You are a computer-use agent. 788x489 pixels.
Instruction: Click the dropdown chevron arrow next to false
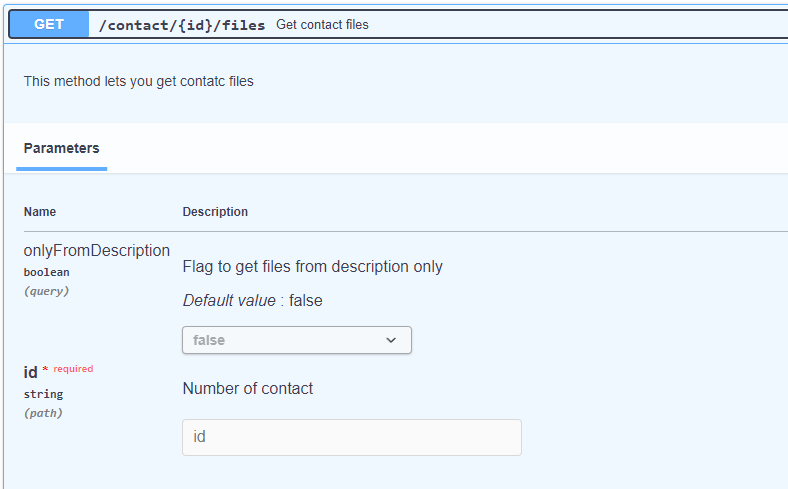391,340
